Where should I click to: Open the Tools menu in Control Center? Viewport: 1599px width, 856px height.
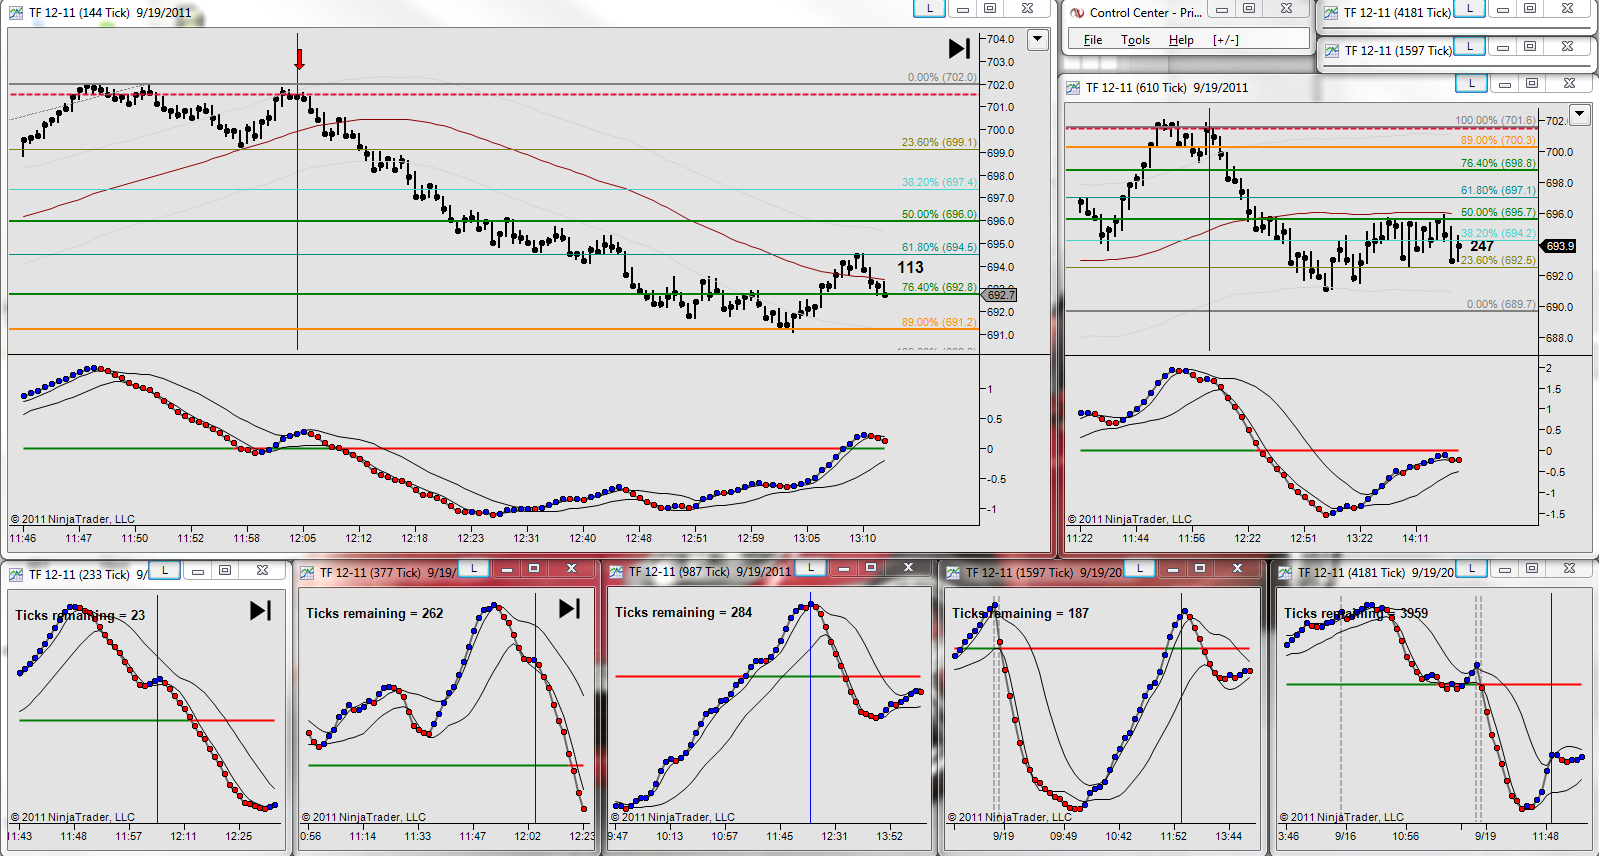click(1135, 40)
